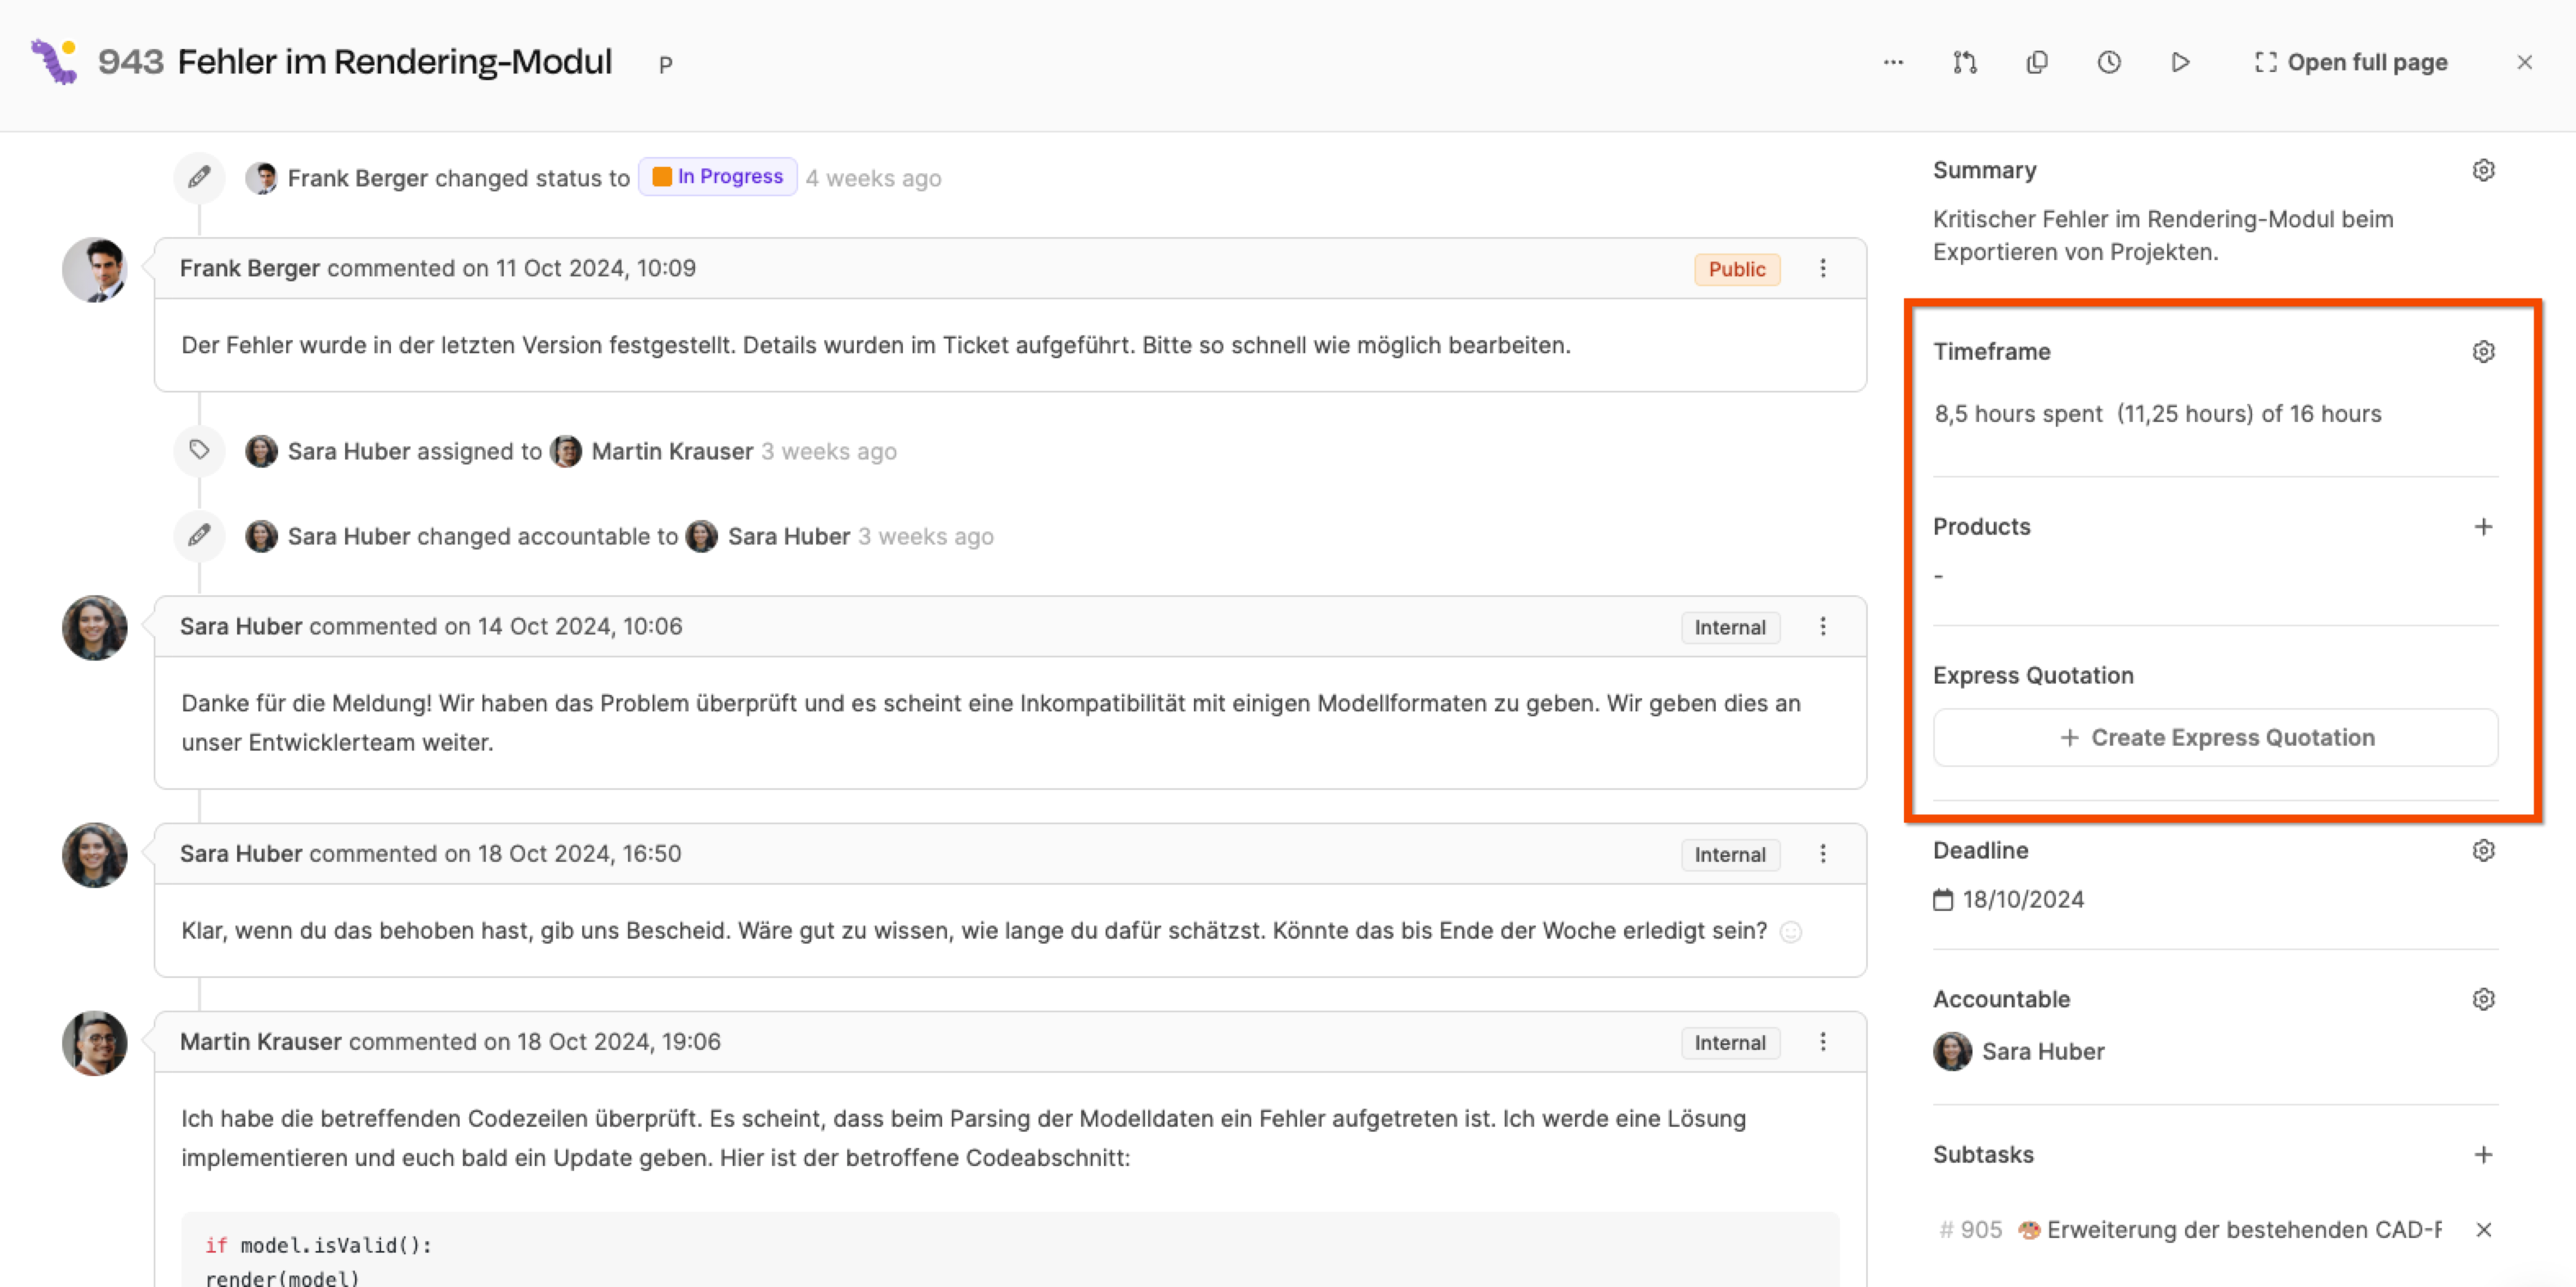Add a subtask with plus icon

[2483, 1154]
